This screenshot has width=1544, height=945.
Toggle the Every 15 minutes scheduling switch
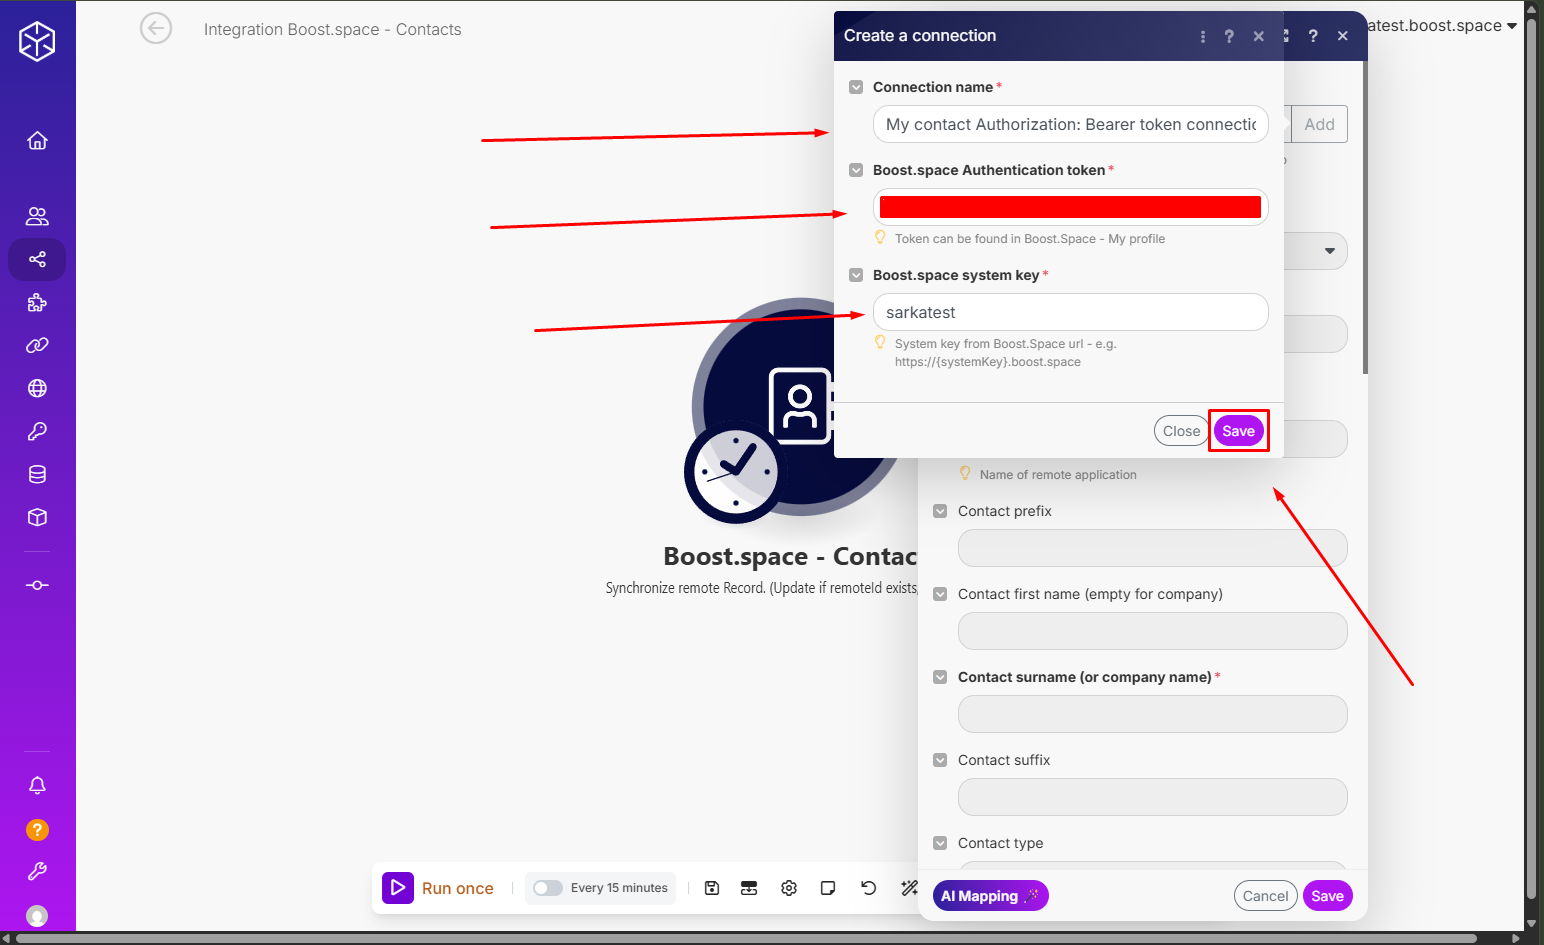(548, 888)
